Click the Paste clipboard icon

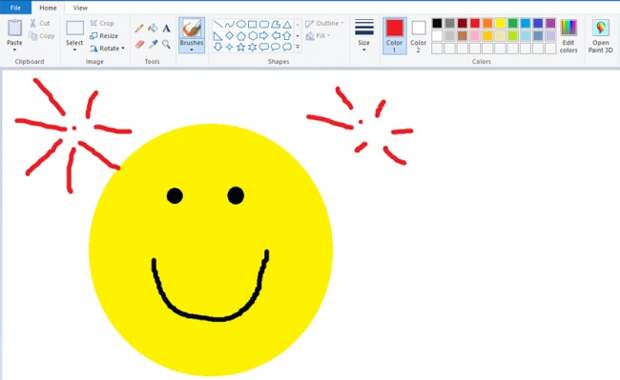[x=15, y=28]
